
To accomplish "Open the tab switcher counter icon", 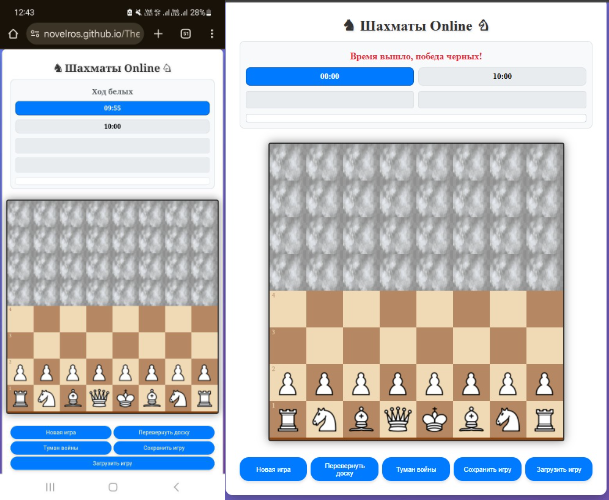I will pyautogui.click(x=186, y=34).
